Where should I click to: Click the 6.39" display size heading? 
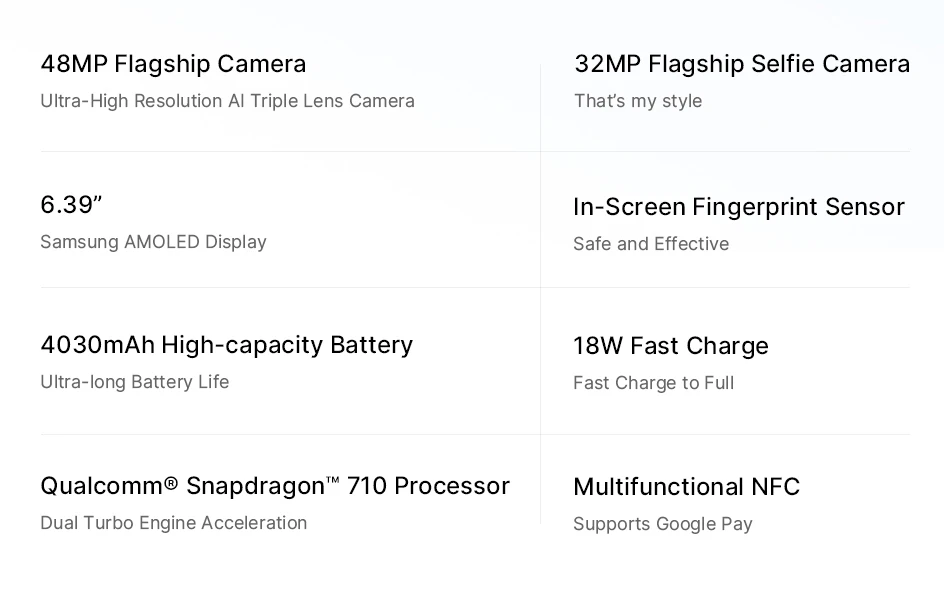[71, 205]
